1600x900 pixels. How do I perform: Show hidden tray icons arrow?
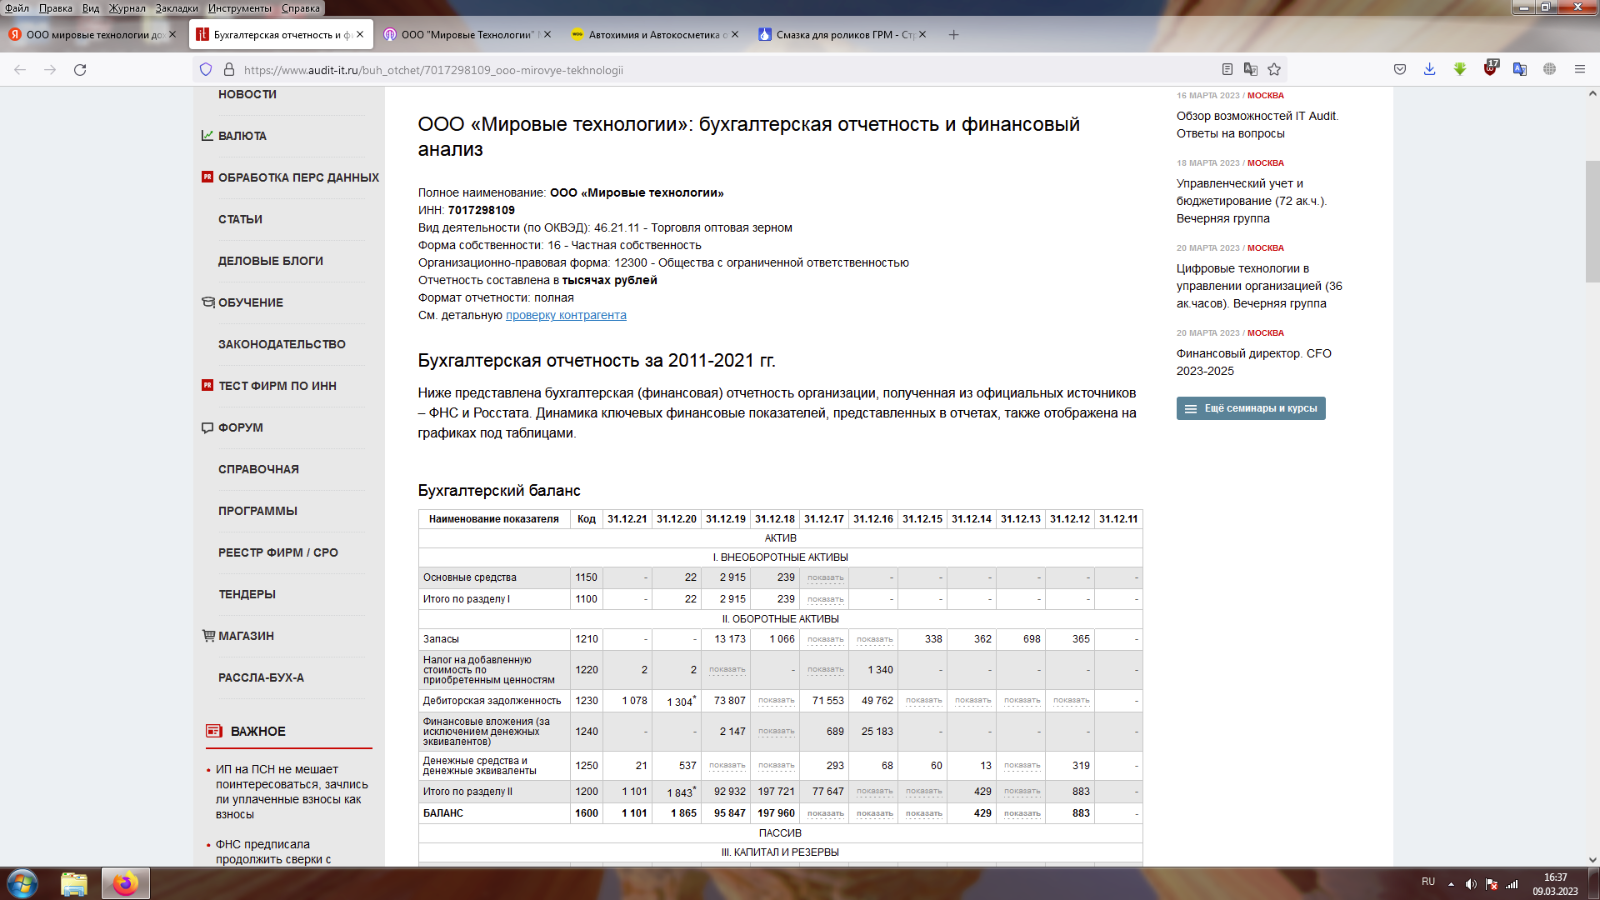[1451, 884]
